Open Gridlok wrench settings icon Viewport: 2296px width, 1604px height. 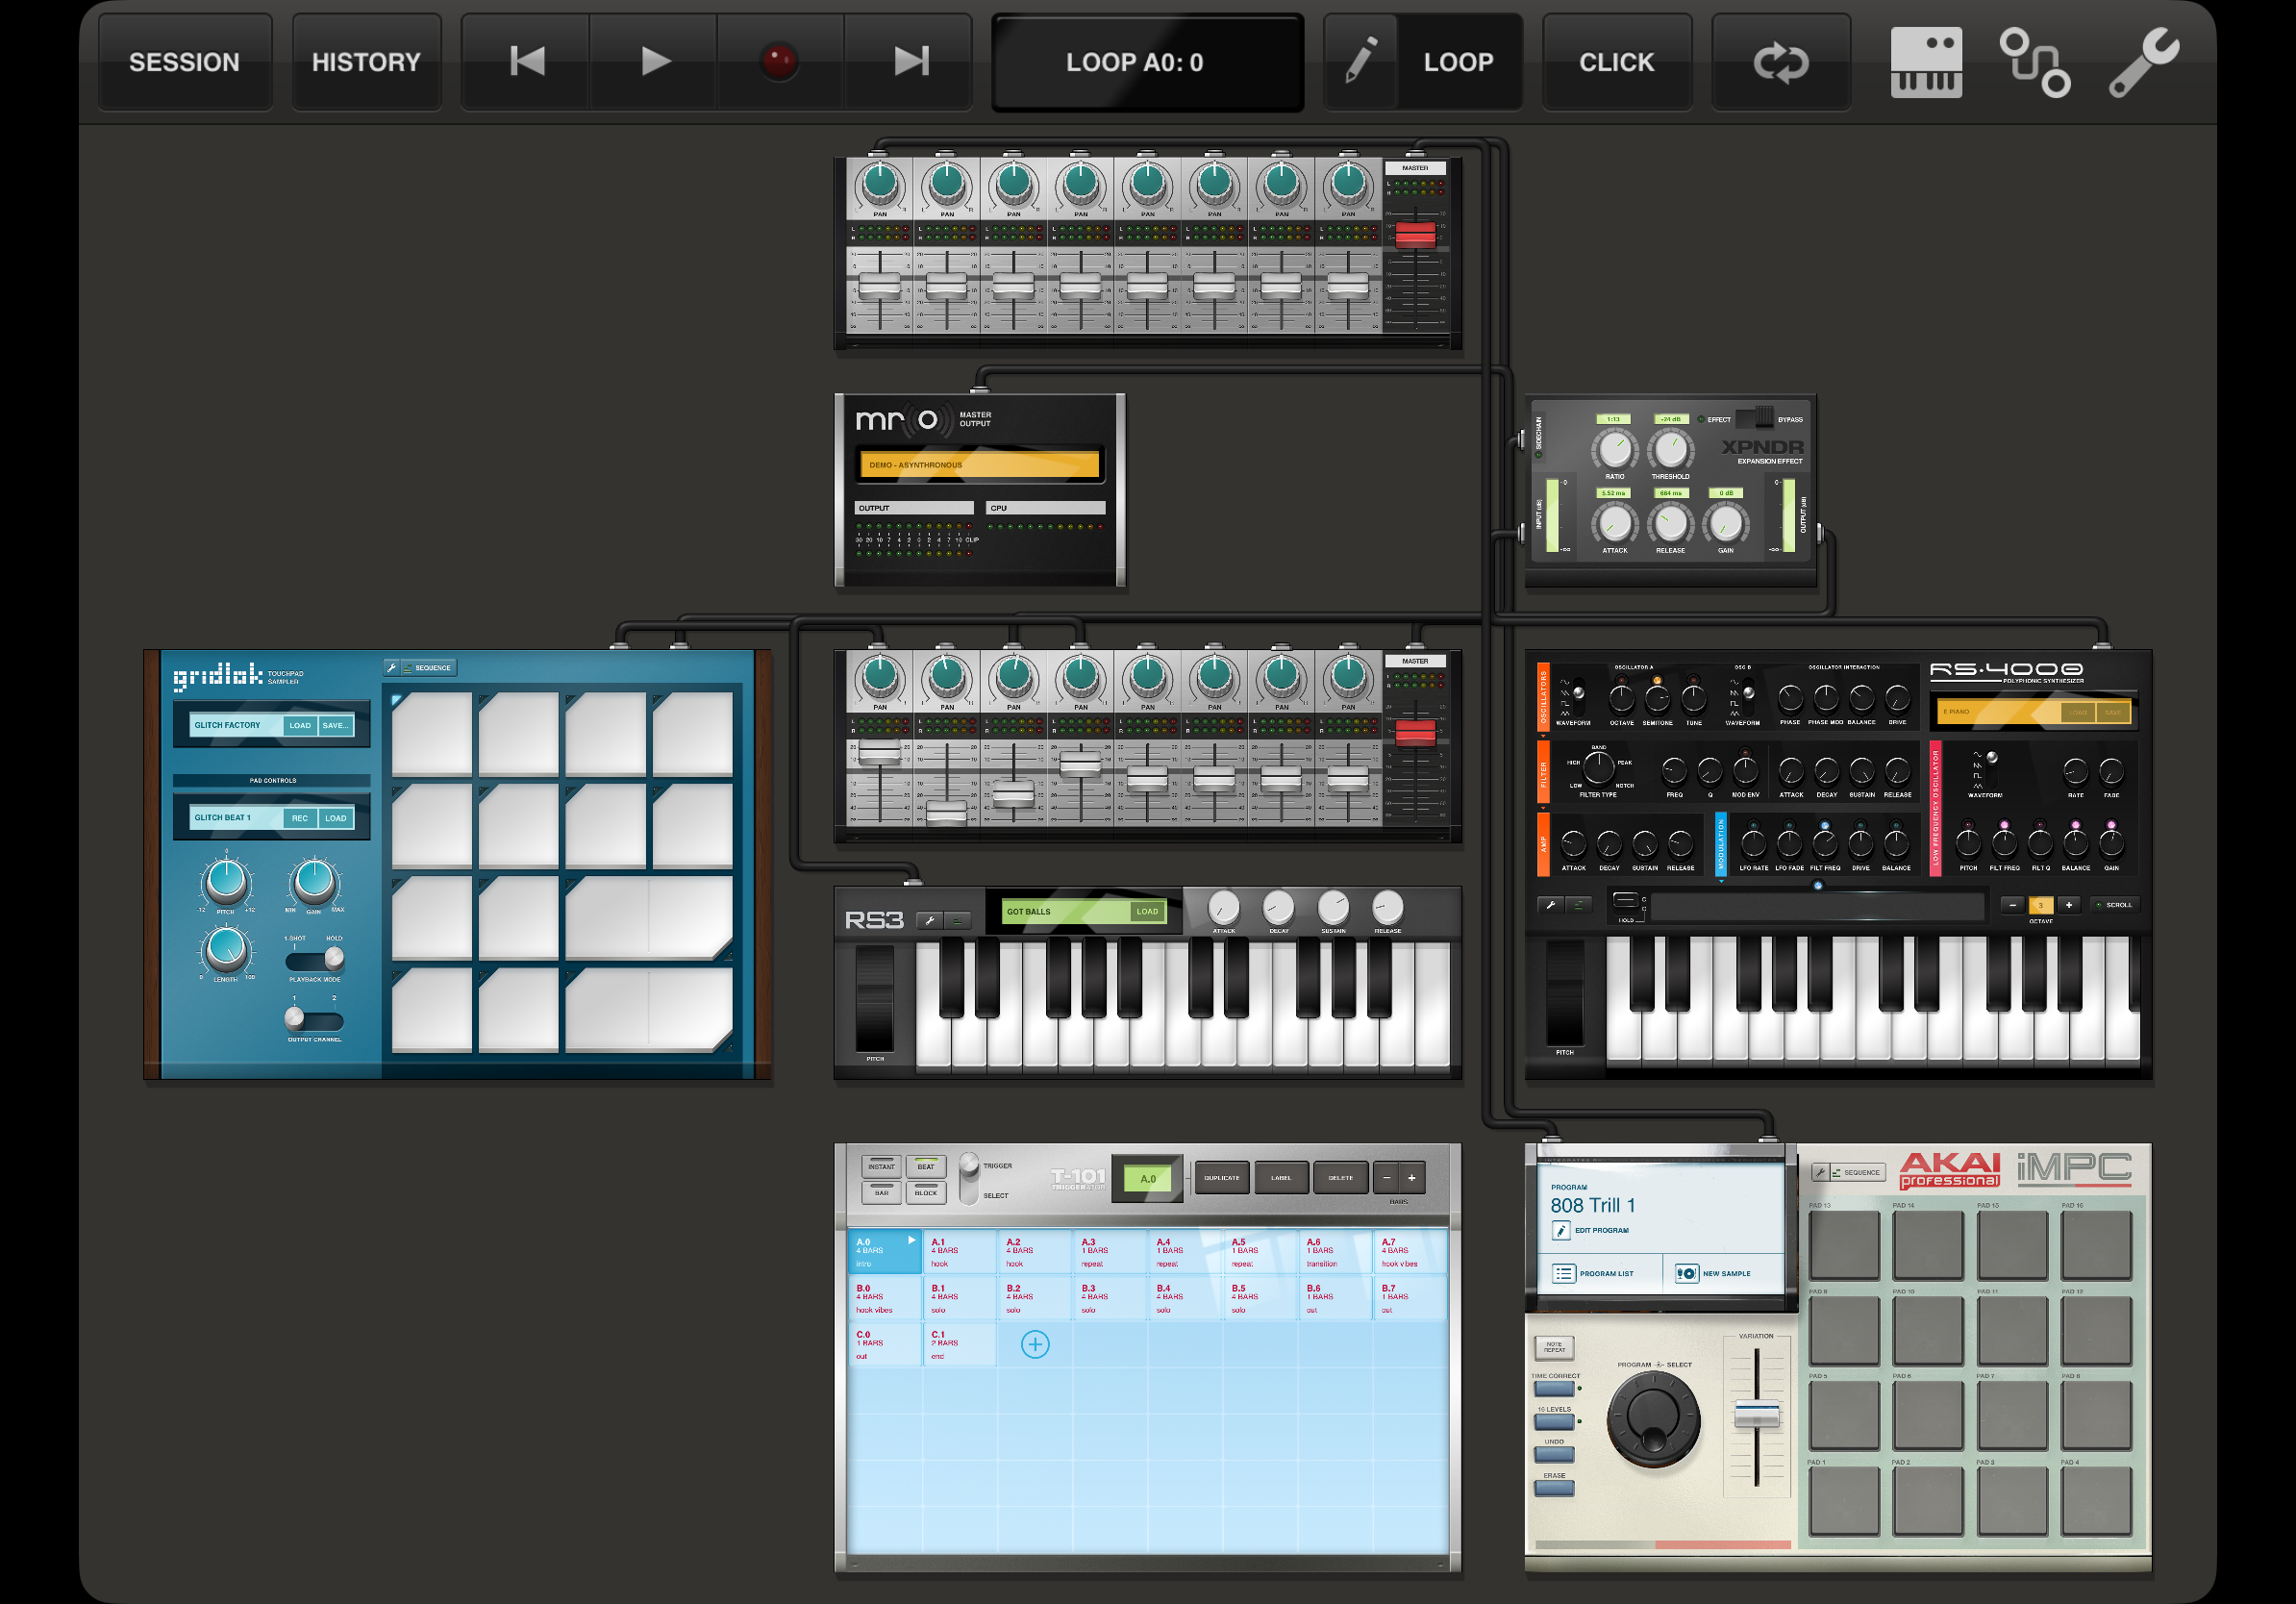pyautogui.click(x=392, y=667)
